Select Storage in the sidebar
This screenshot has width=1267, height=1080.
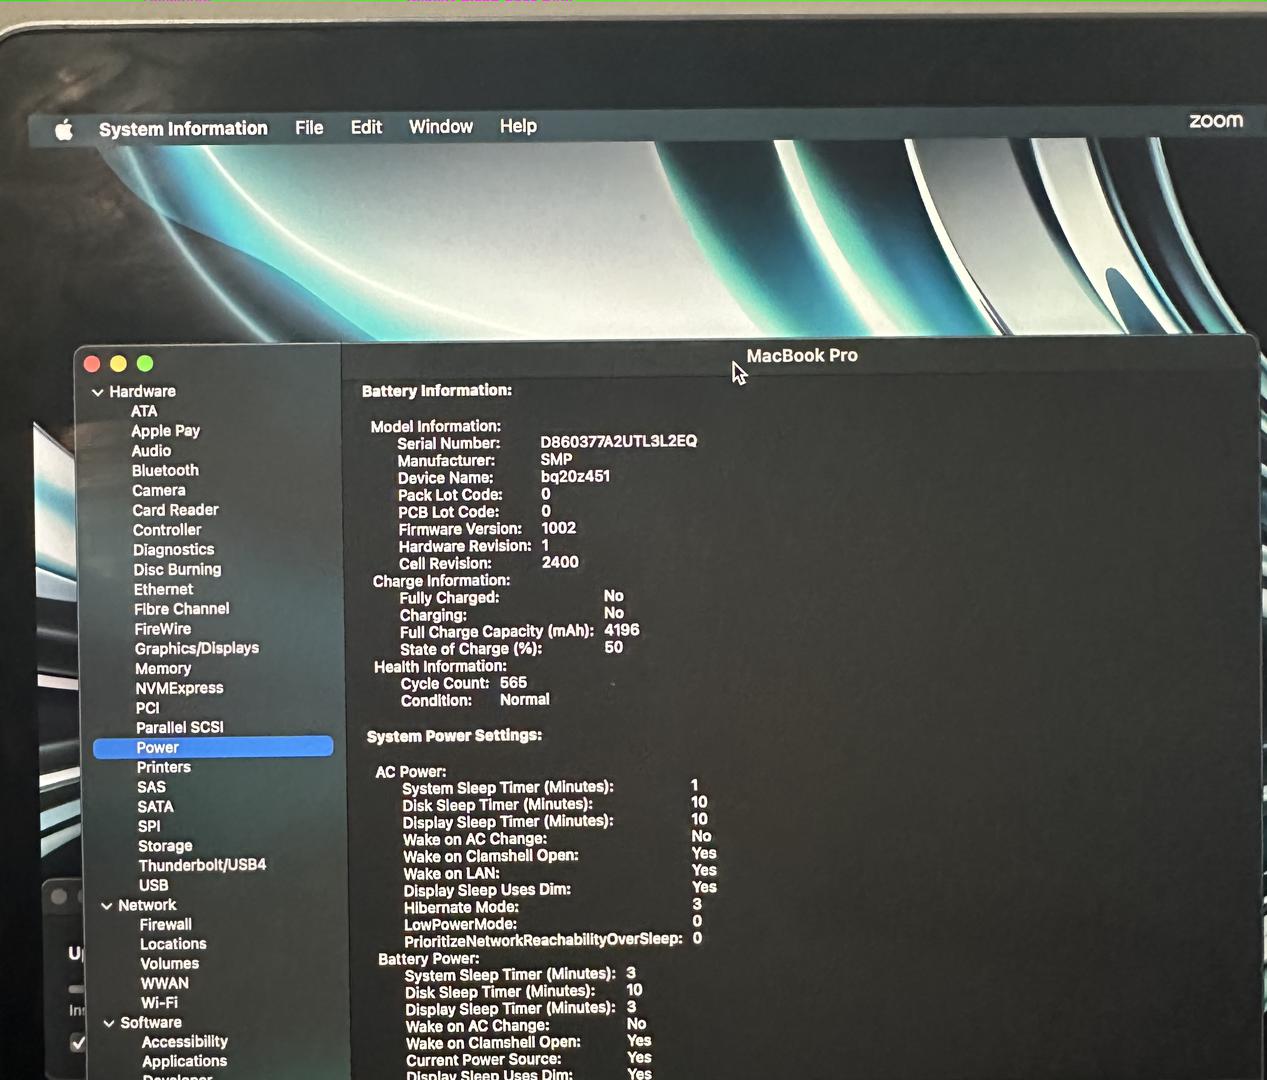(x=165, y=846)
